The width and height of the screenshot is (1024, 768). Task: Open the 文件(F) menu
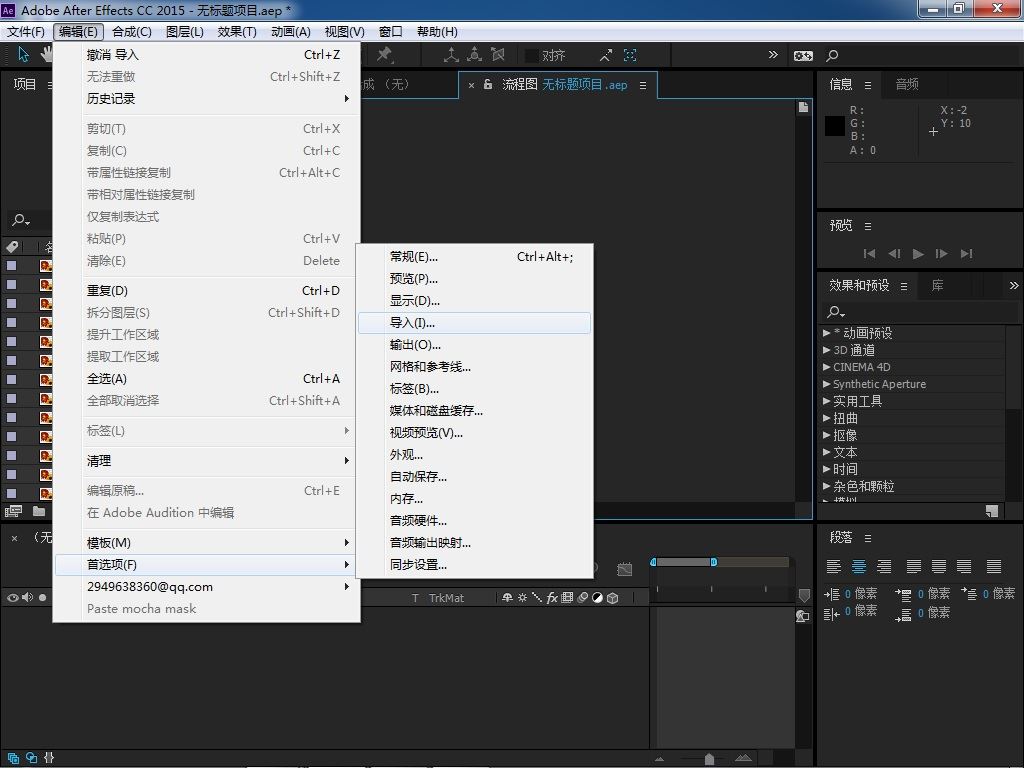25,31
